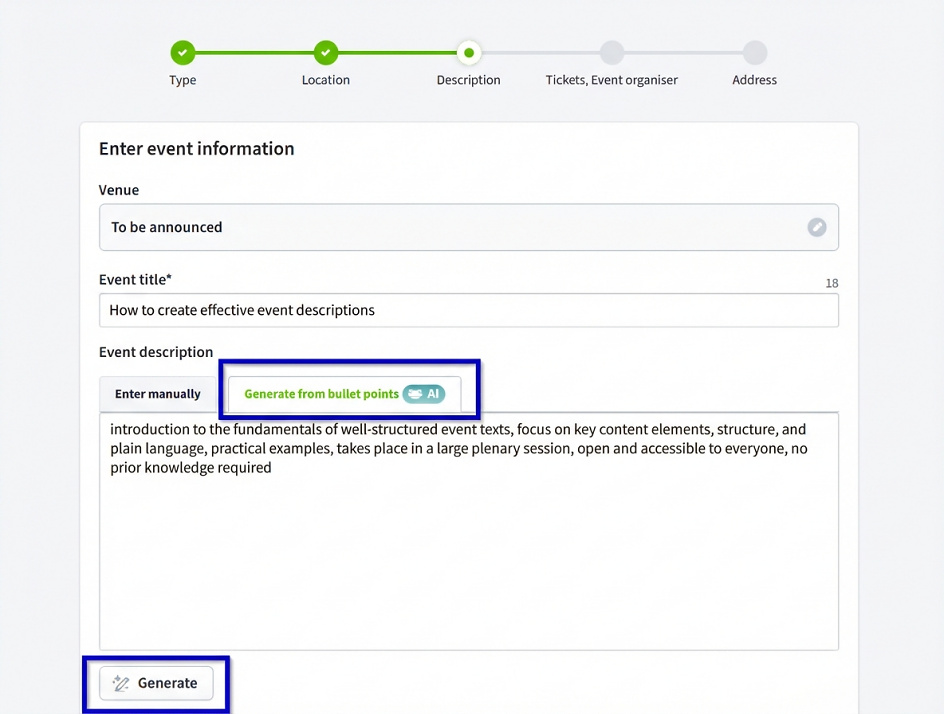Click the Address step label
This screenshot has height=714, width=944.
755,78
